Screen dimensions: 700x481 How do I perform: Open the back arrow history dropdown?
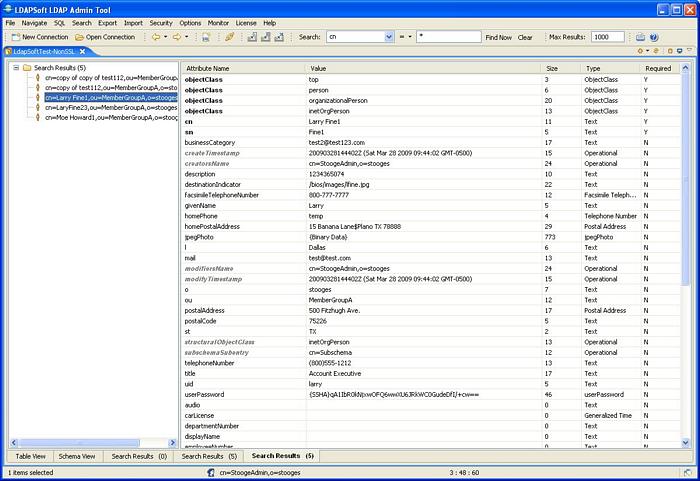(165, 37)
